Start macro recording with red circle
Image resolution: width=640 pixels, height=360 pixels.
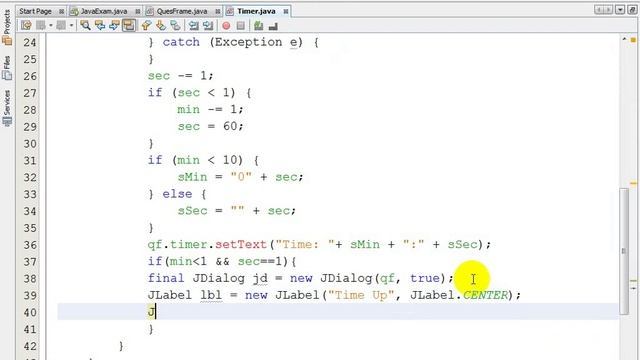226,26
